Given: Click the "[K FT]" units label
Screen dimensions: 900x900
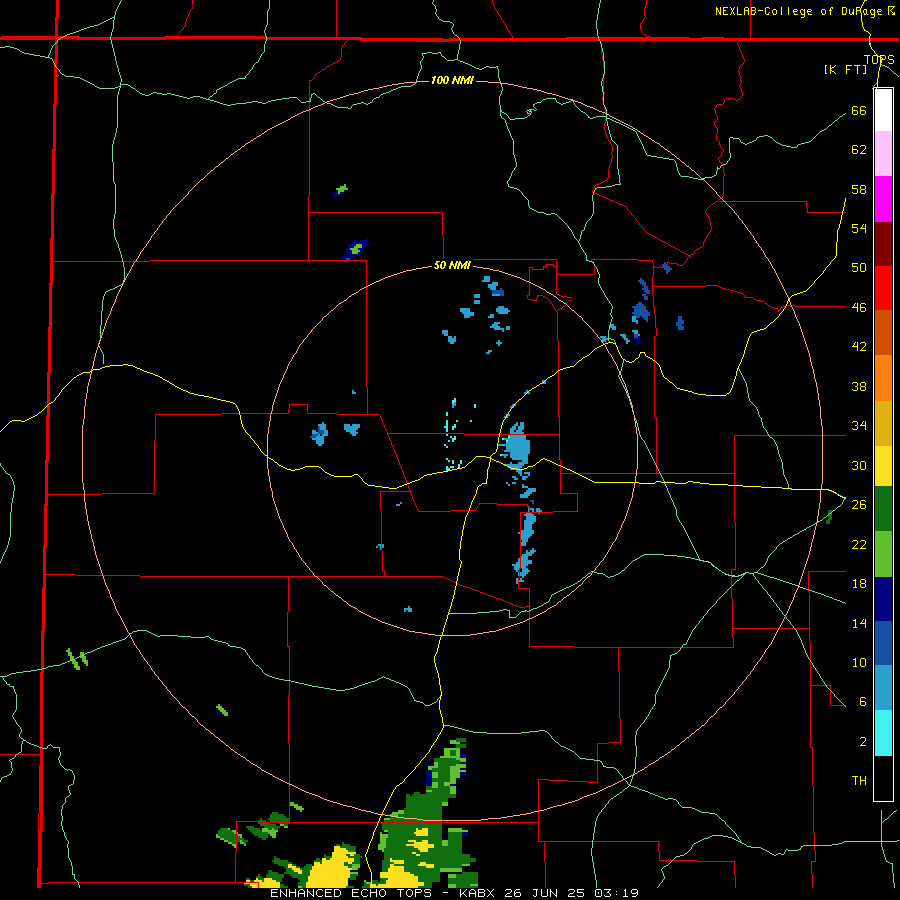Looking at the screenshot, I should 845,70.
